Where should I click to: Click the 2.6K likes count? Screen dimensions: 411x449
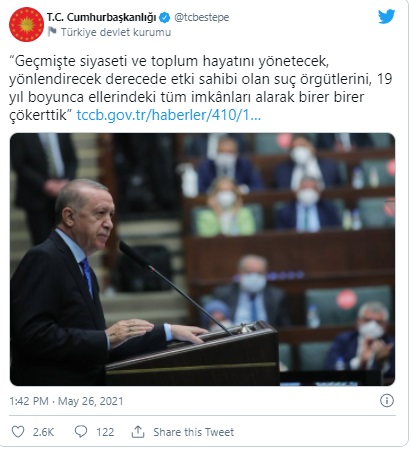[x=43, y=432]
